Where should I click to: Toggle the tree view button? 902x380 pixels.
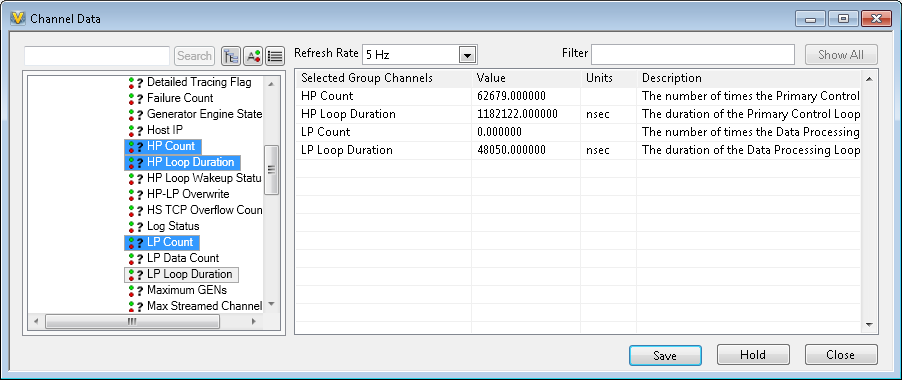(x=231, y=56)
